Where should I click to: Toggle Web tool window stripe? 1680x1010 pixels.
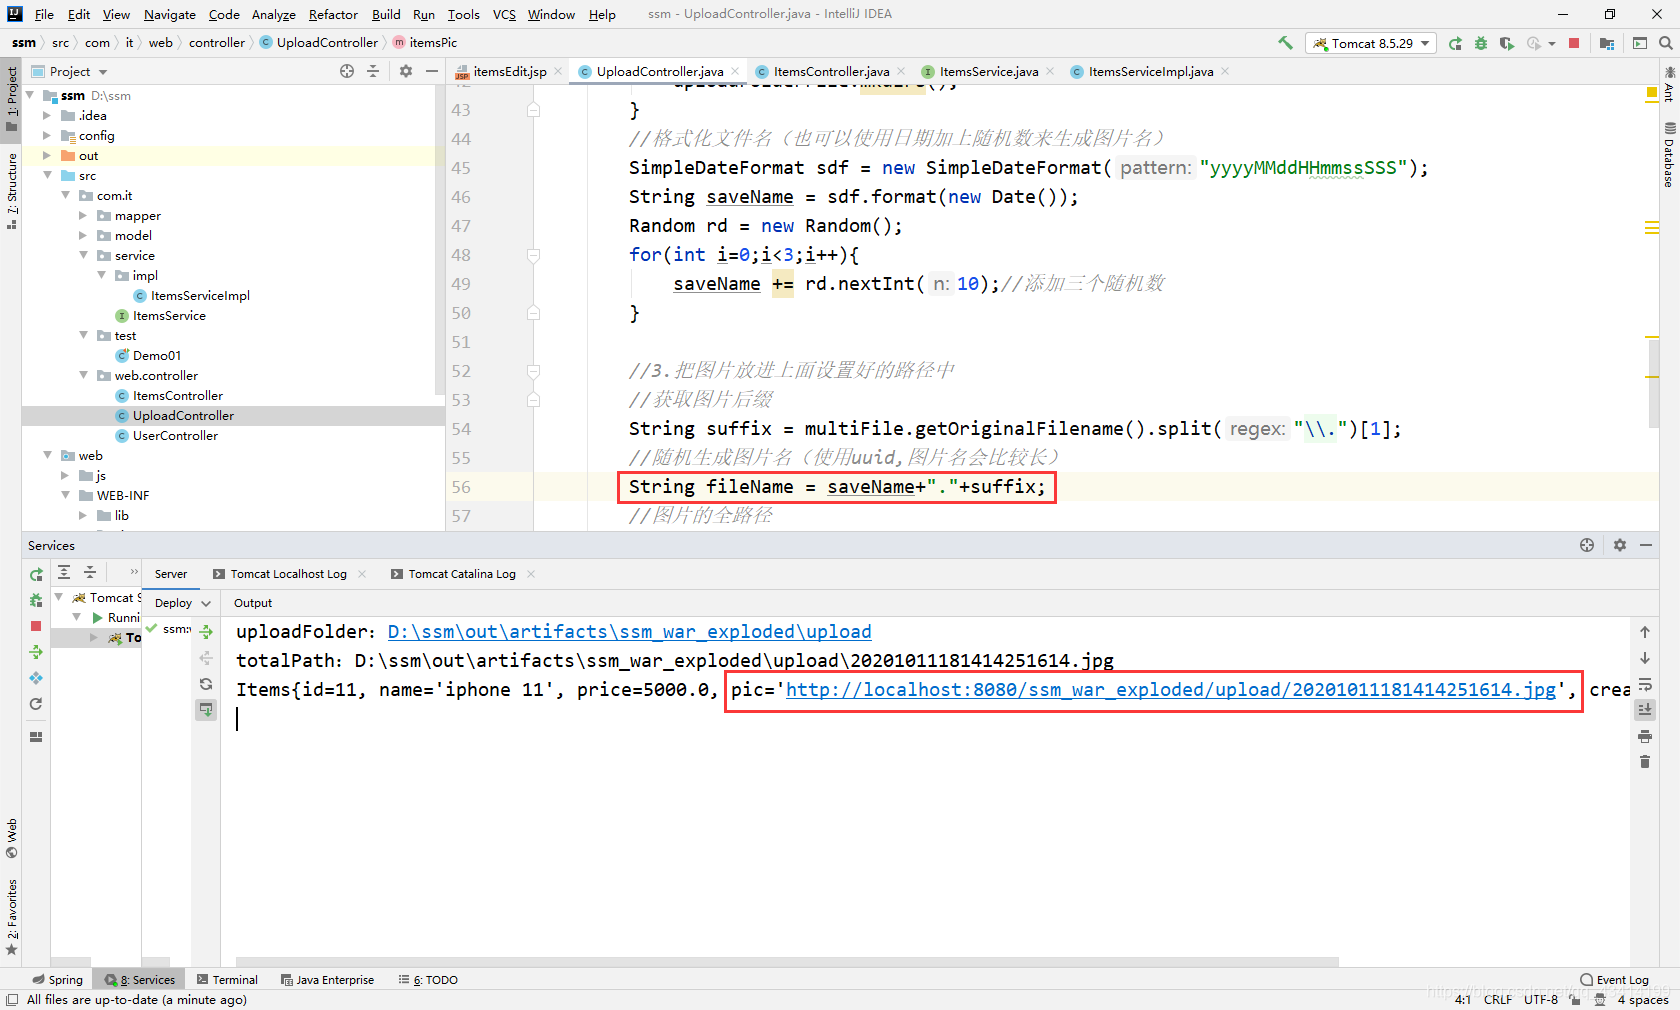point(11,838)
